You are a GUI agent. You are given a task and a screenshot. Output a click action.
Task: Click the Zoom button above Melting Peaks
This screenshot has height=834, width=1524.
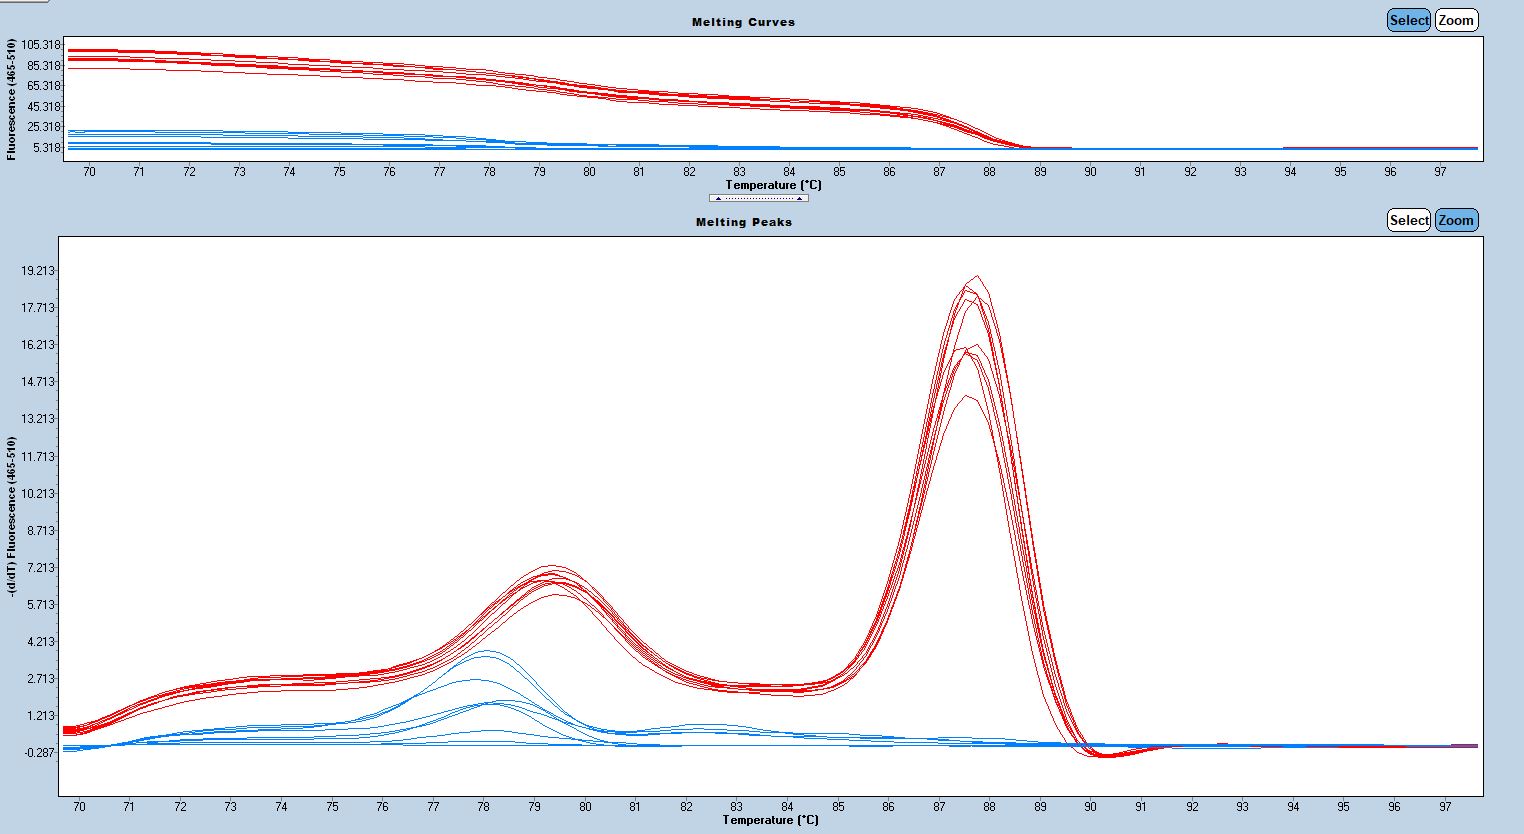(1456, 220)
